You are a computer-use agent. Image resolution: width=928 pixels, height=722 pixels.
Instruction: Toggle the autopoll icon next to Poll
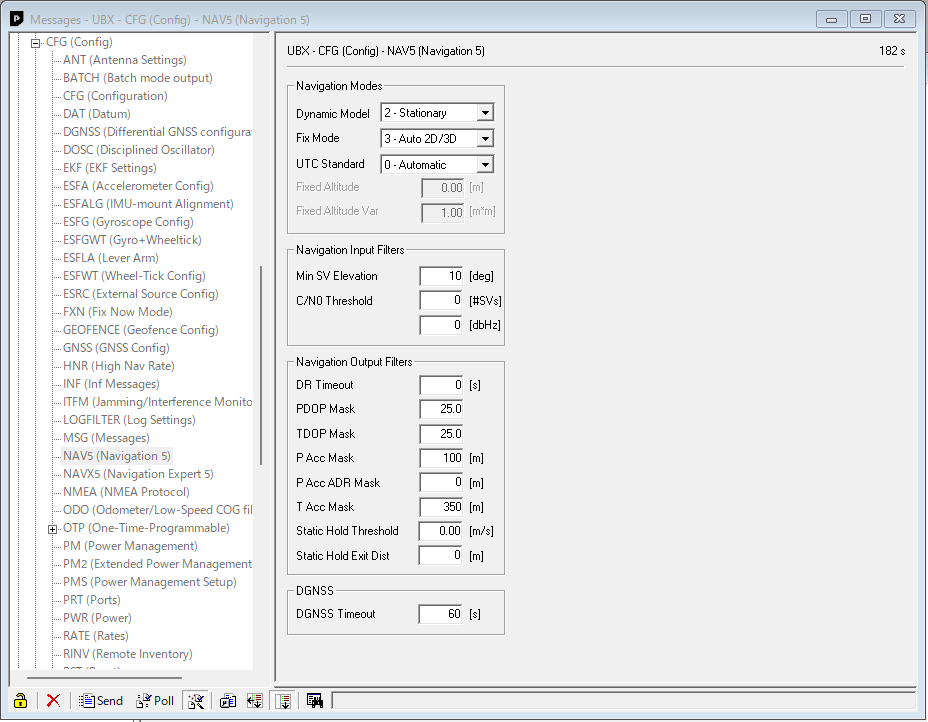click(196, 701)
